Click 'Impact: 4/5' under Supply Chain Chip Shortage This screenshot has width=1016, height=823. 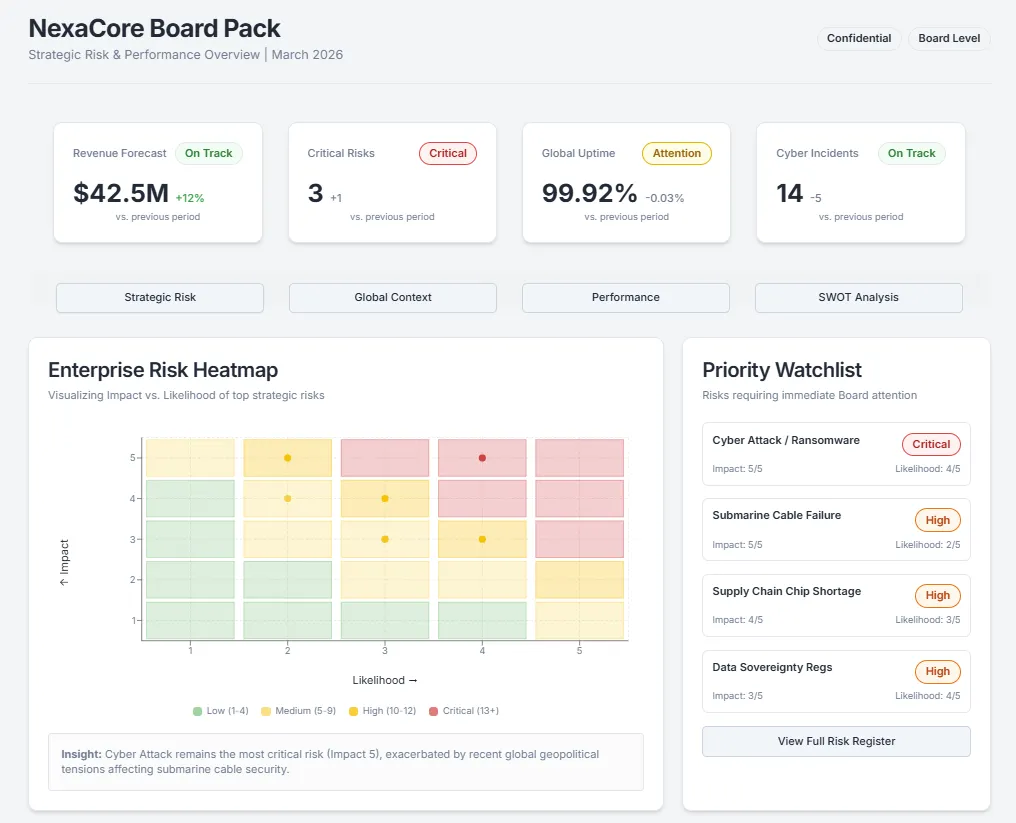[x=737, y=620]
